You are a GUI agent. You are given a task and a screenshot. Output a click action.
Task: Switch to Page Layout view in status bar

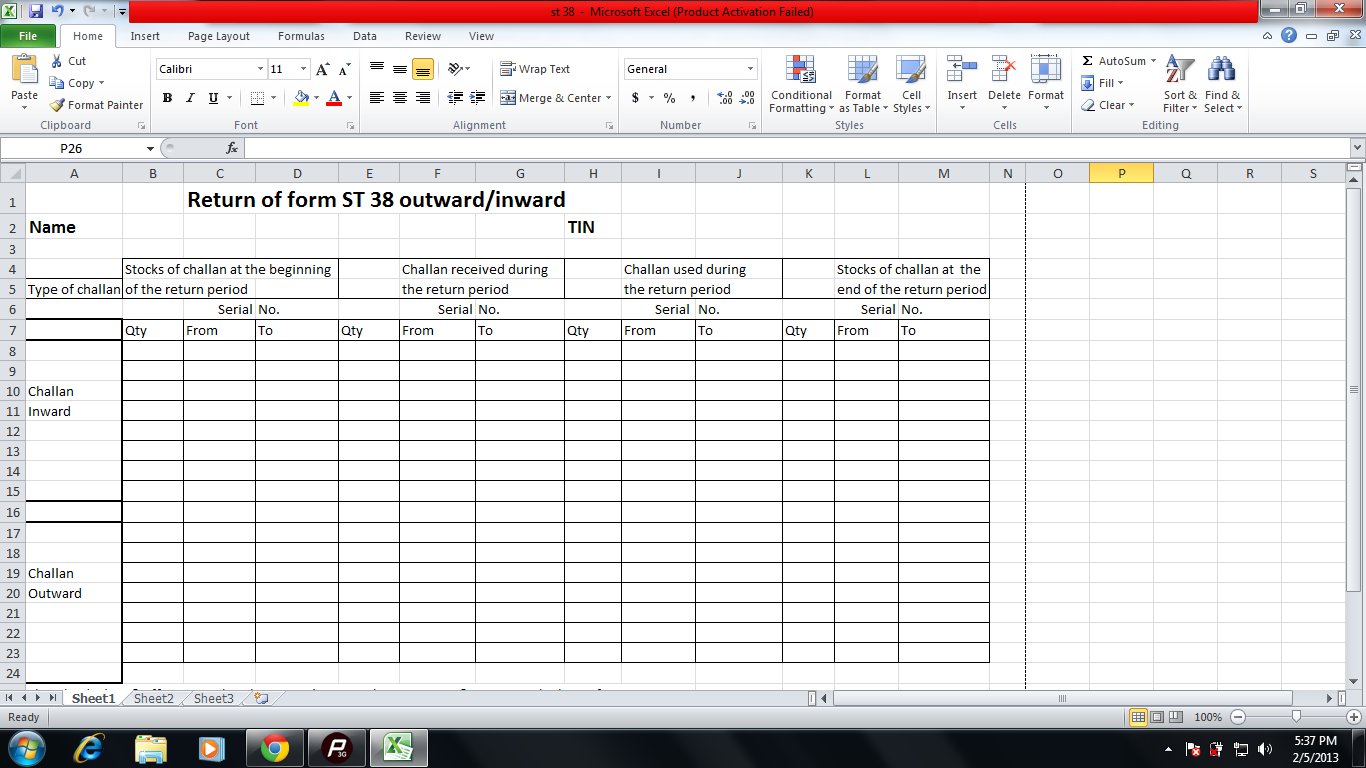tap(1157, 717)
